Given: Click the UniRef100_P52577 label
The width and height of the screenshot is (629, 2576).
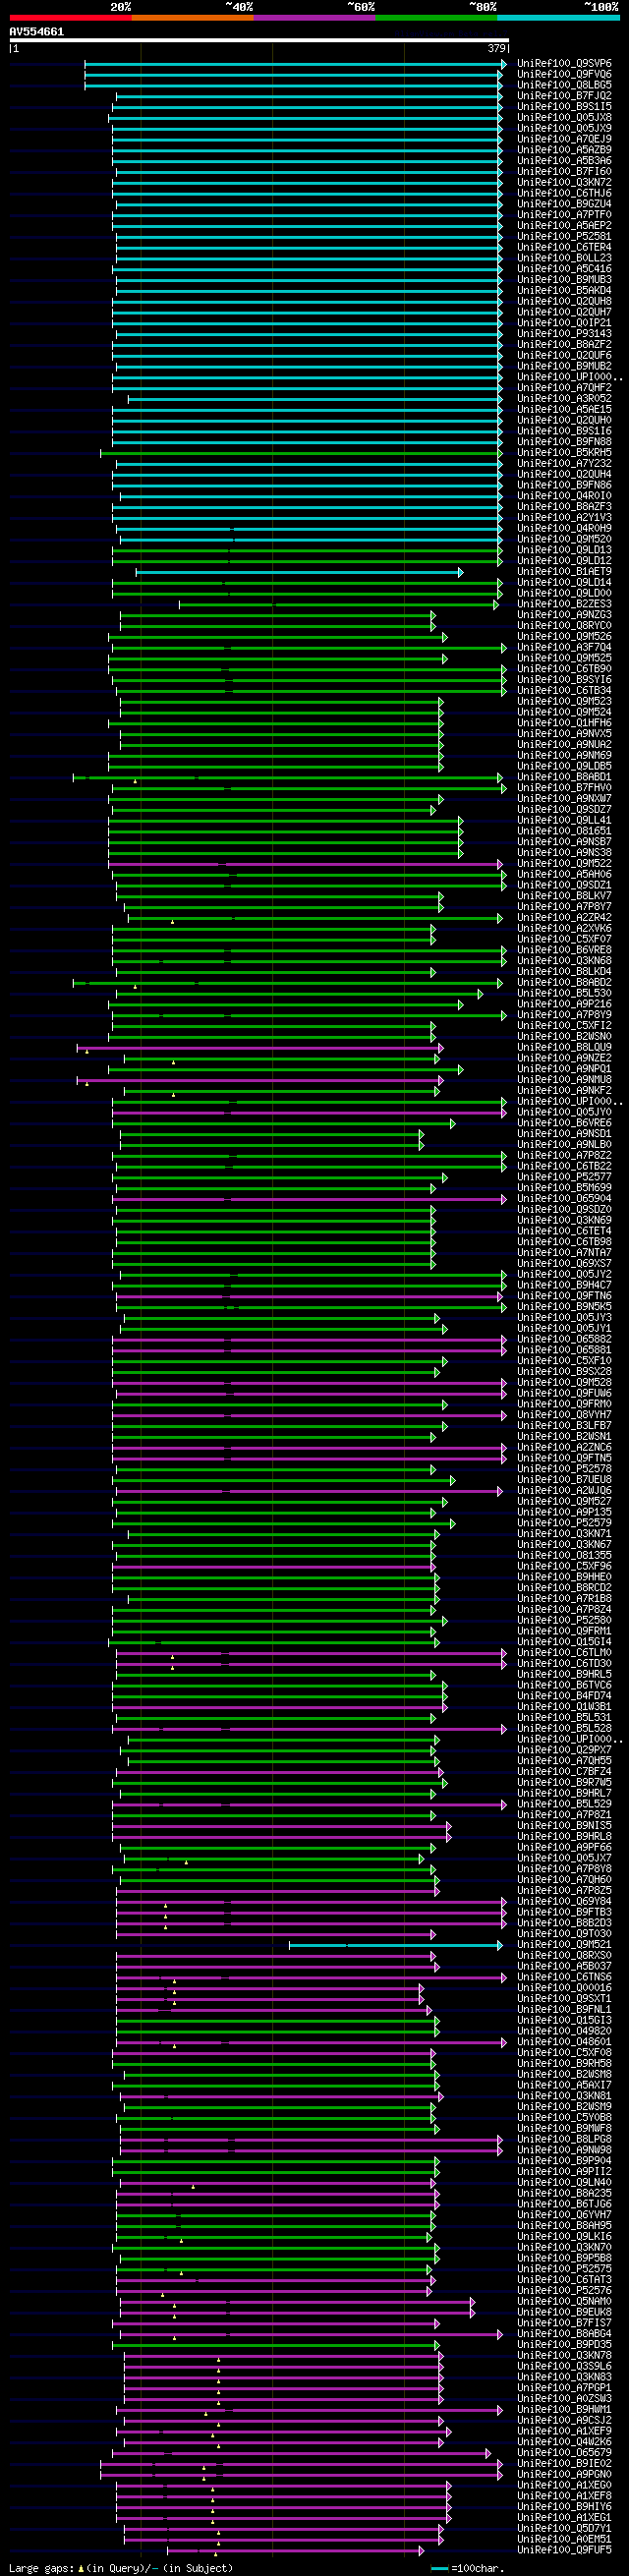Looking at the screenshot, I should (x=564, y=1178).
